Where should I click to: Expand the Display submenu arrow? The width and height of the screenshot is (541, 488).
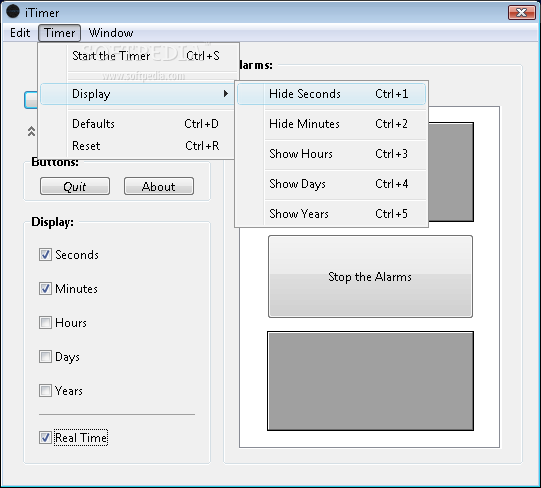(226, 94)
